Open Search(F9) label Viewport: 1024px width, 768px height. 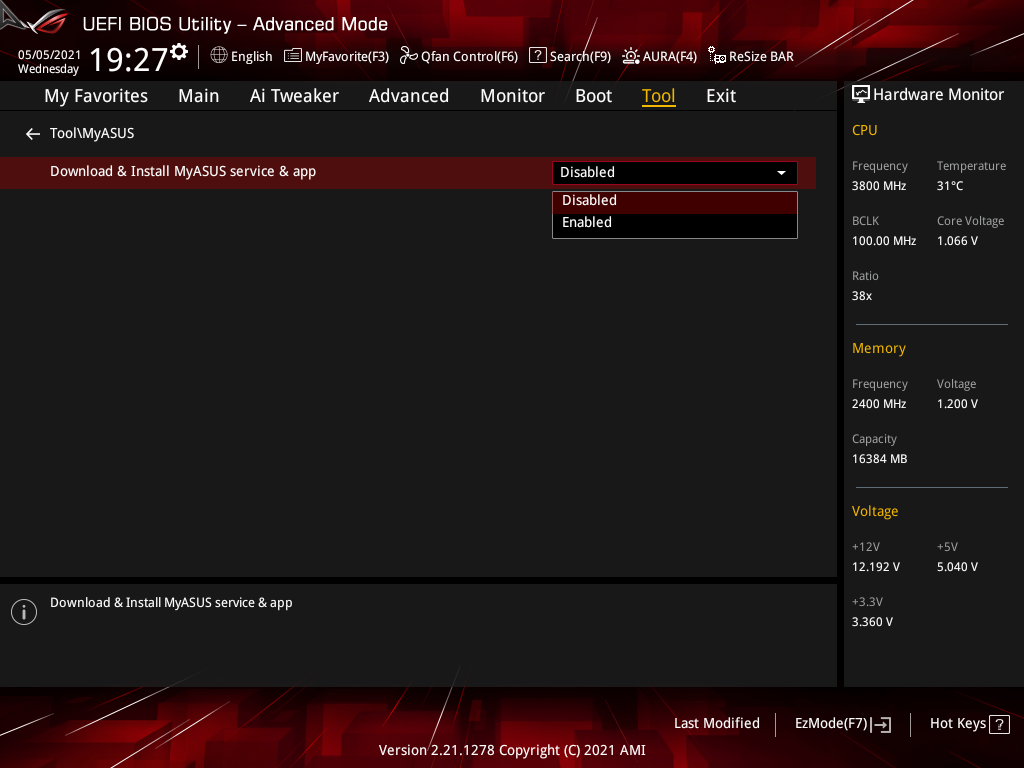[x=580, y=57]
